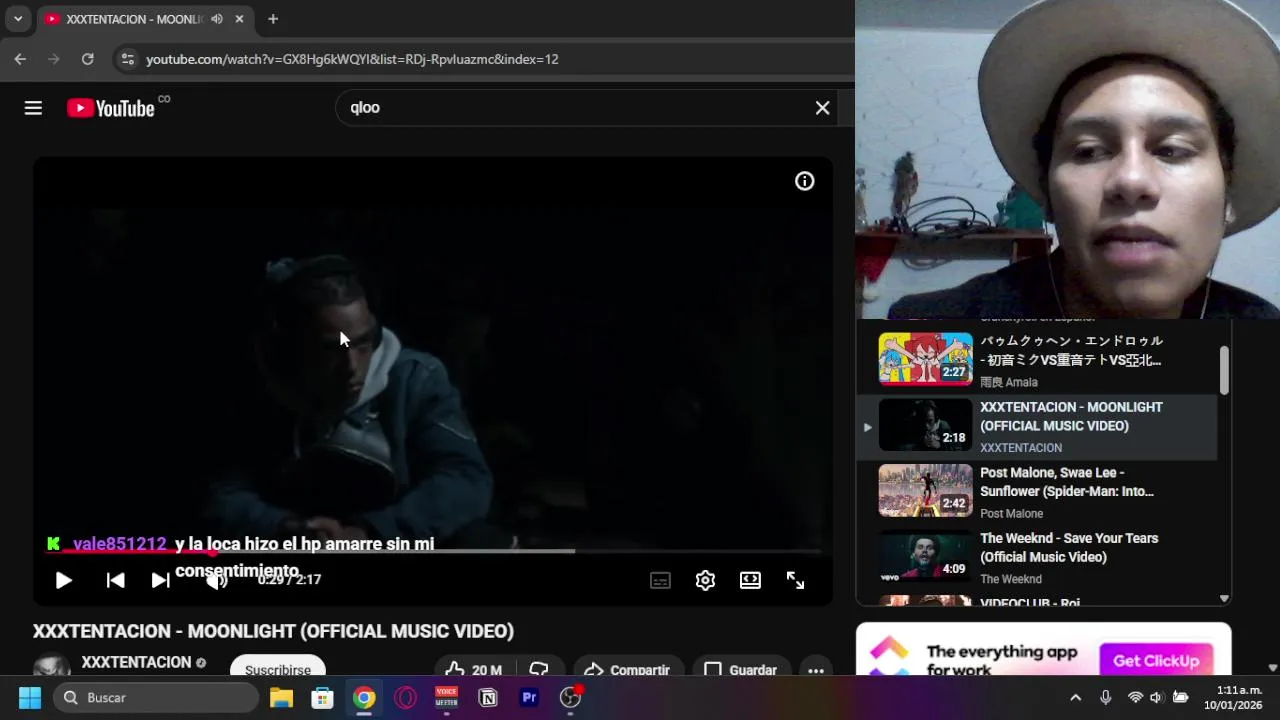Open a new Chrome tab

(273, 19)
